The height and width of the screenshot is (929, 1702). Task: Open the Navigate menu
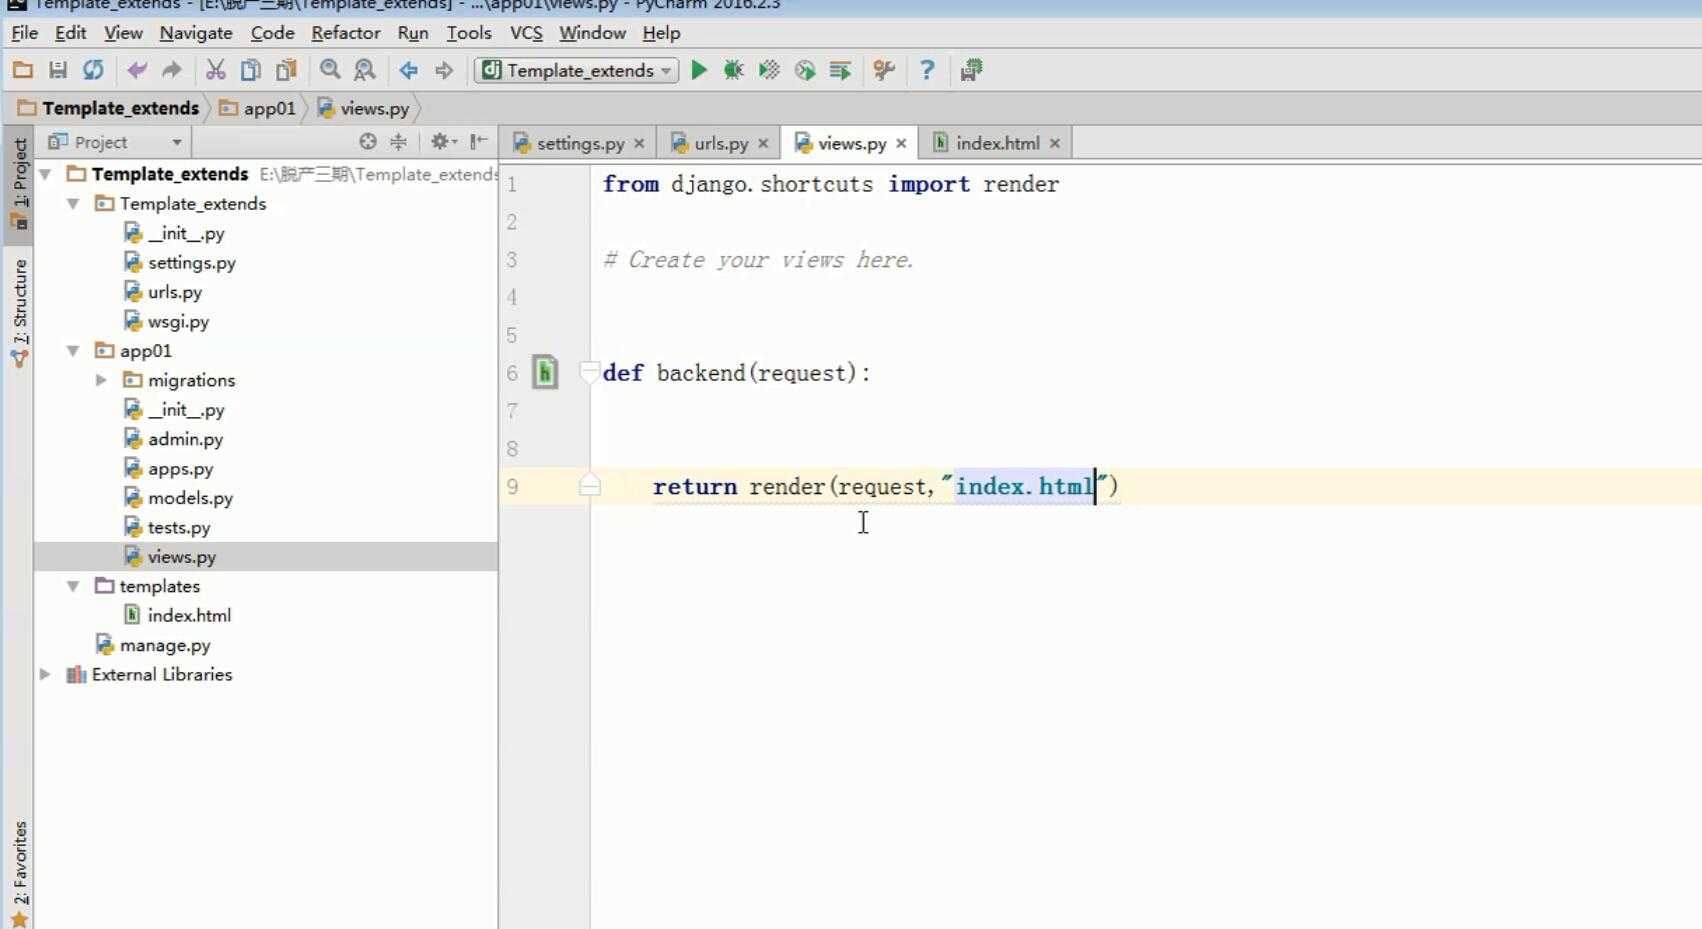pos(196,33)
